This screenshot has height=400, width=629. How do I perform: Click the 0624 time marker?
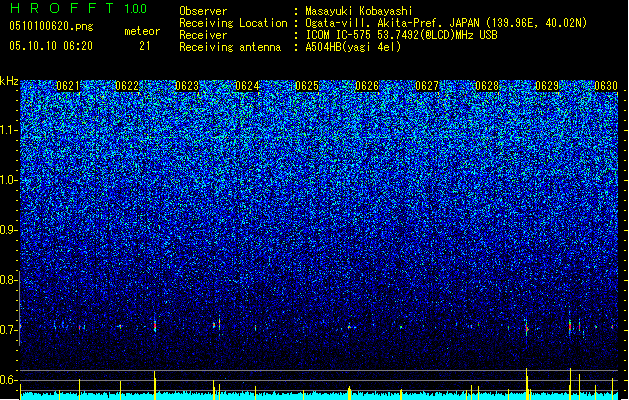tap(247, 86)
